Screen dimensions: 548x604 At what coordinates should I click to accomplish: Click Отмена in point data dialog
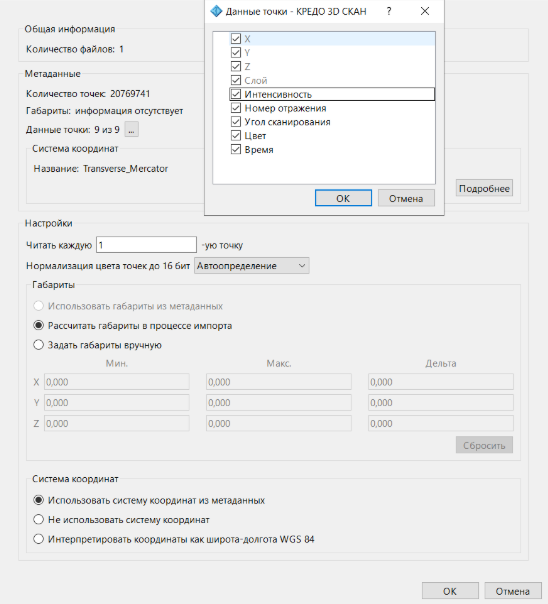(x=406, y=198)
